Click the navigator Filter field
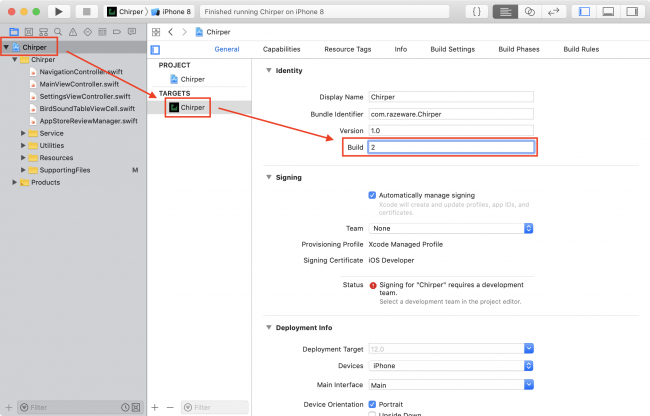650x416 pixels. pos(68,407)
